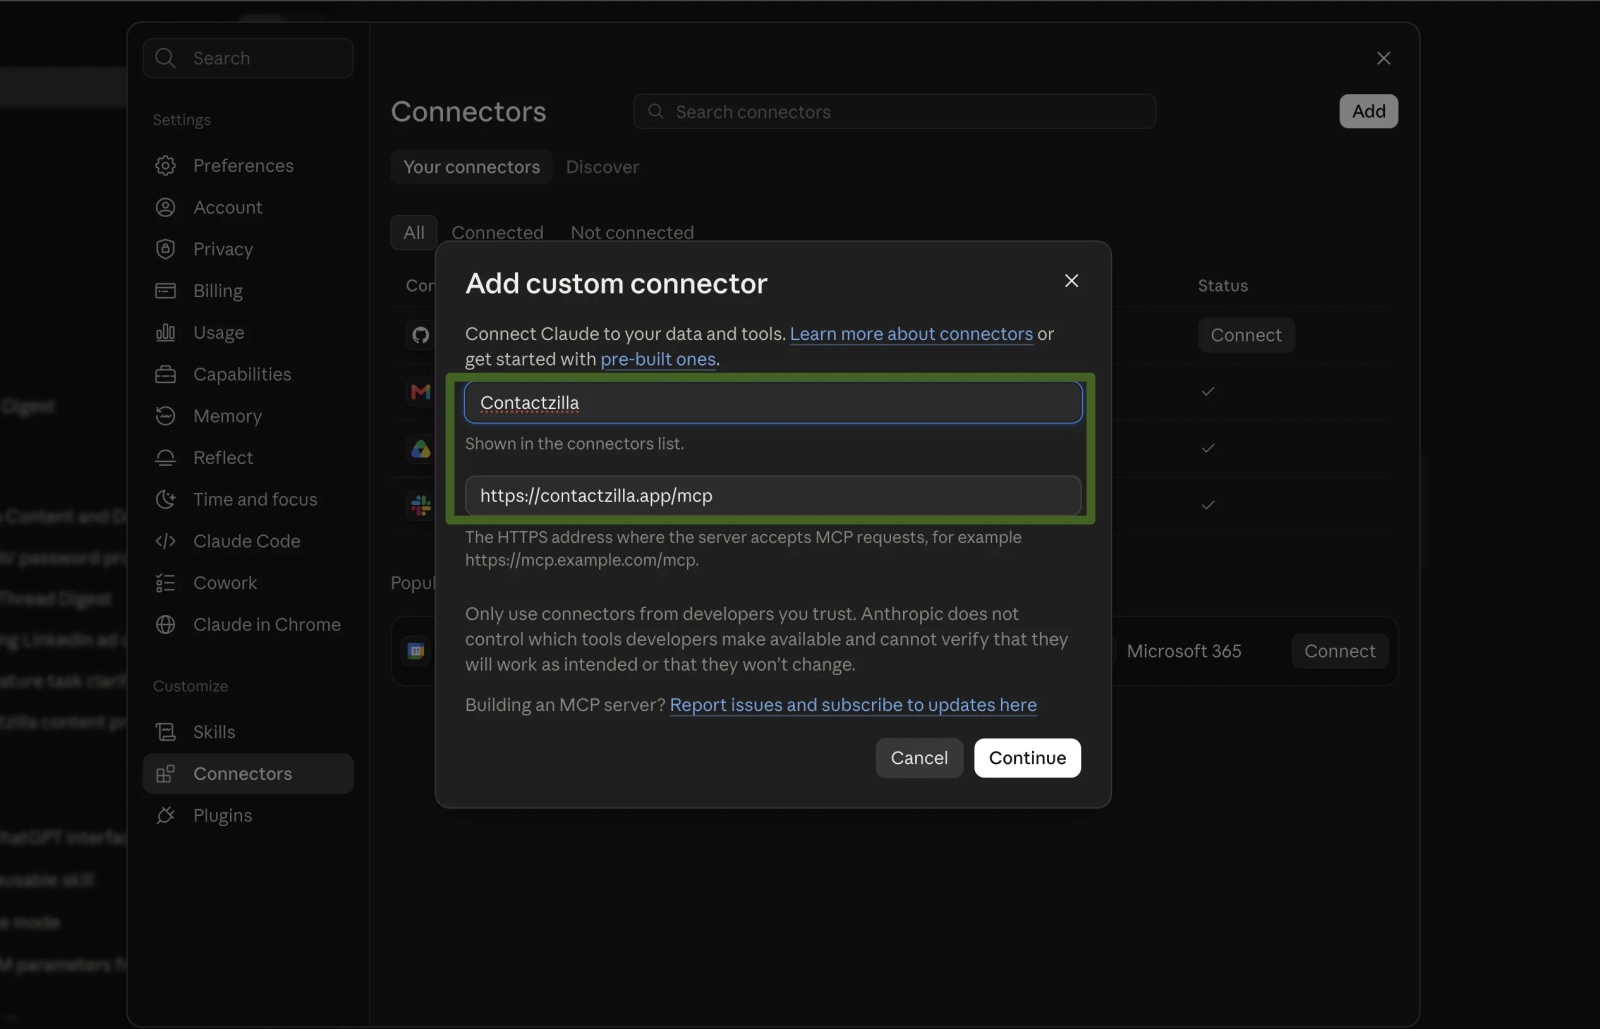Connect Microsoft 365

1340,651
